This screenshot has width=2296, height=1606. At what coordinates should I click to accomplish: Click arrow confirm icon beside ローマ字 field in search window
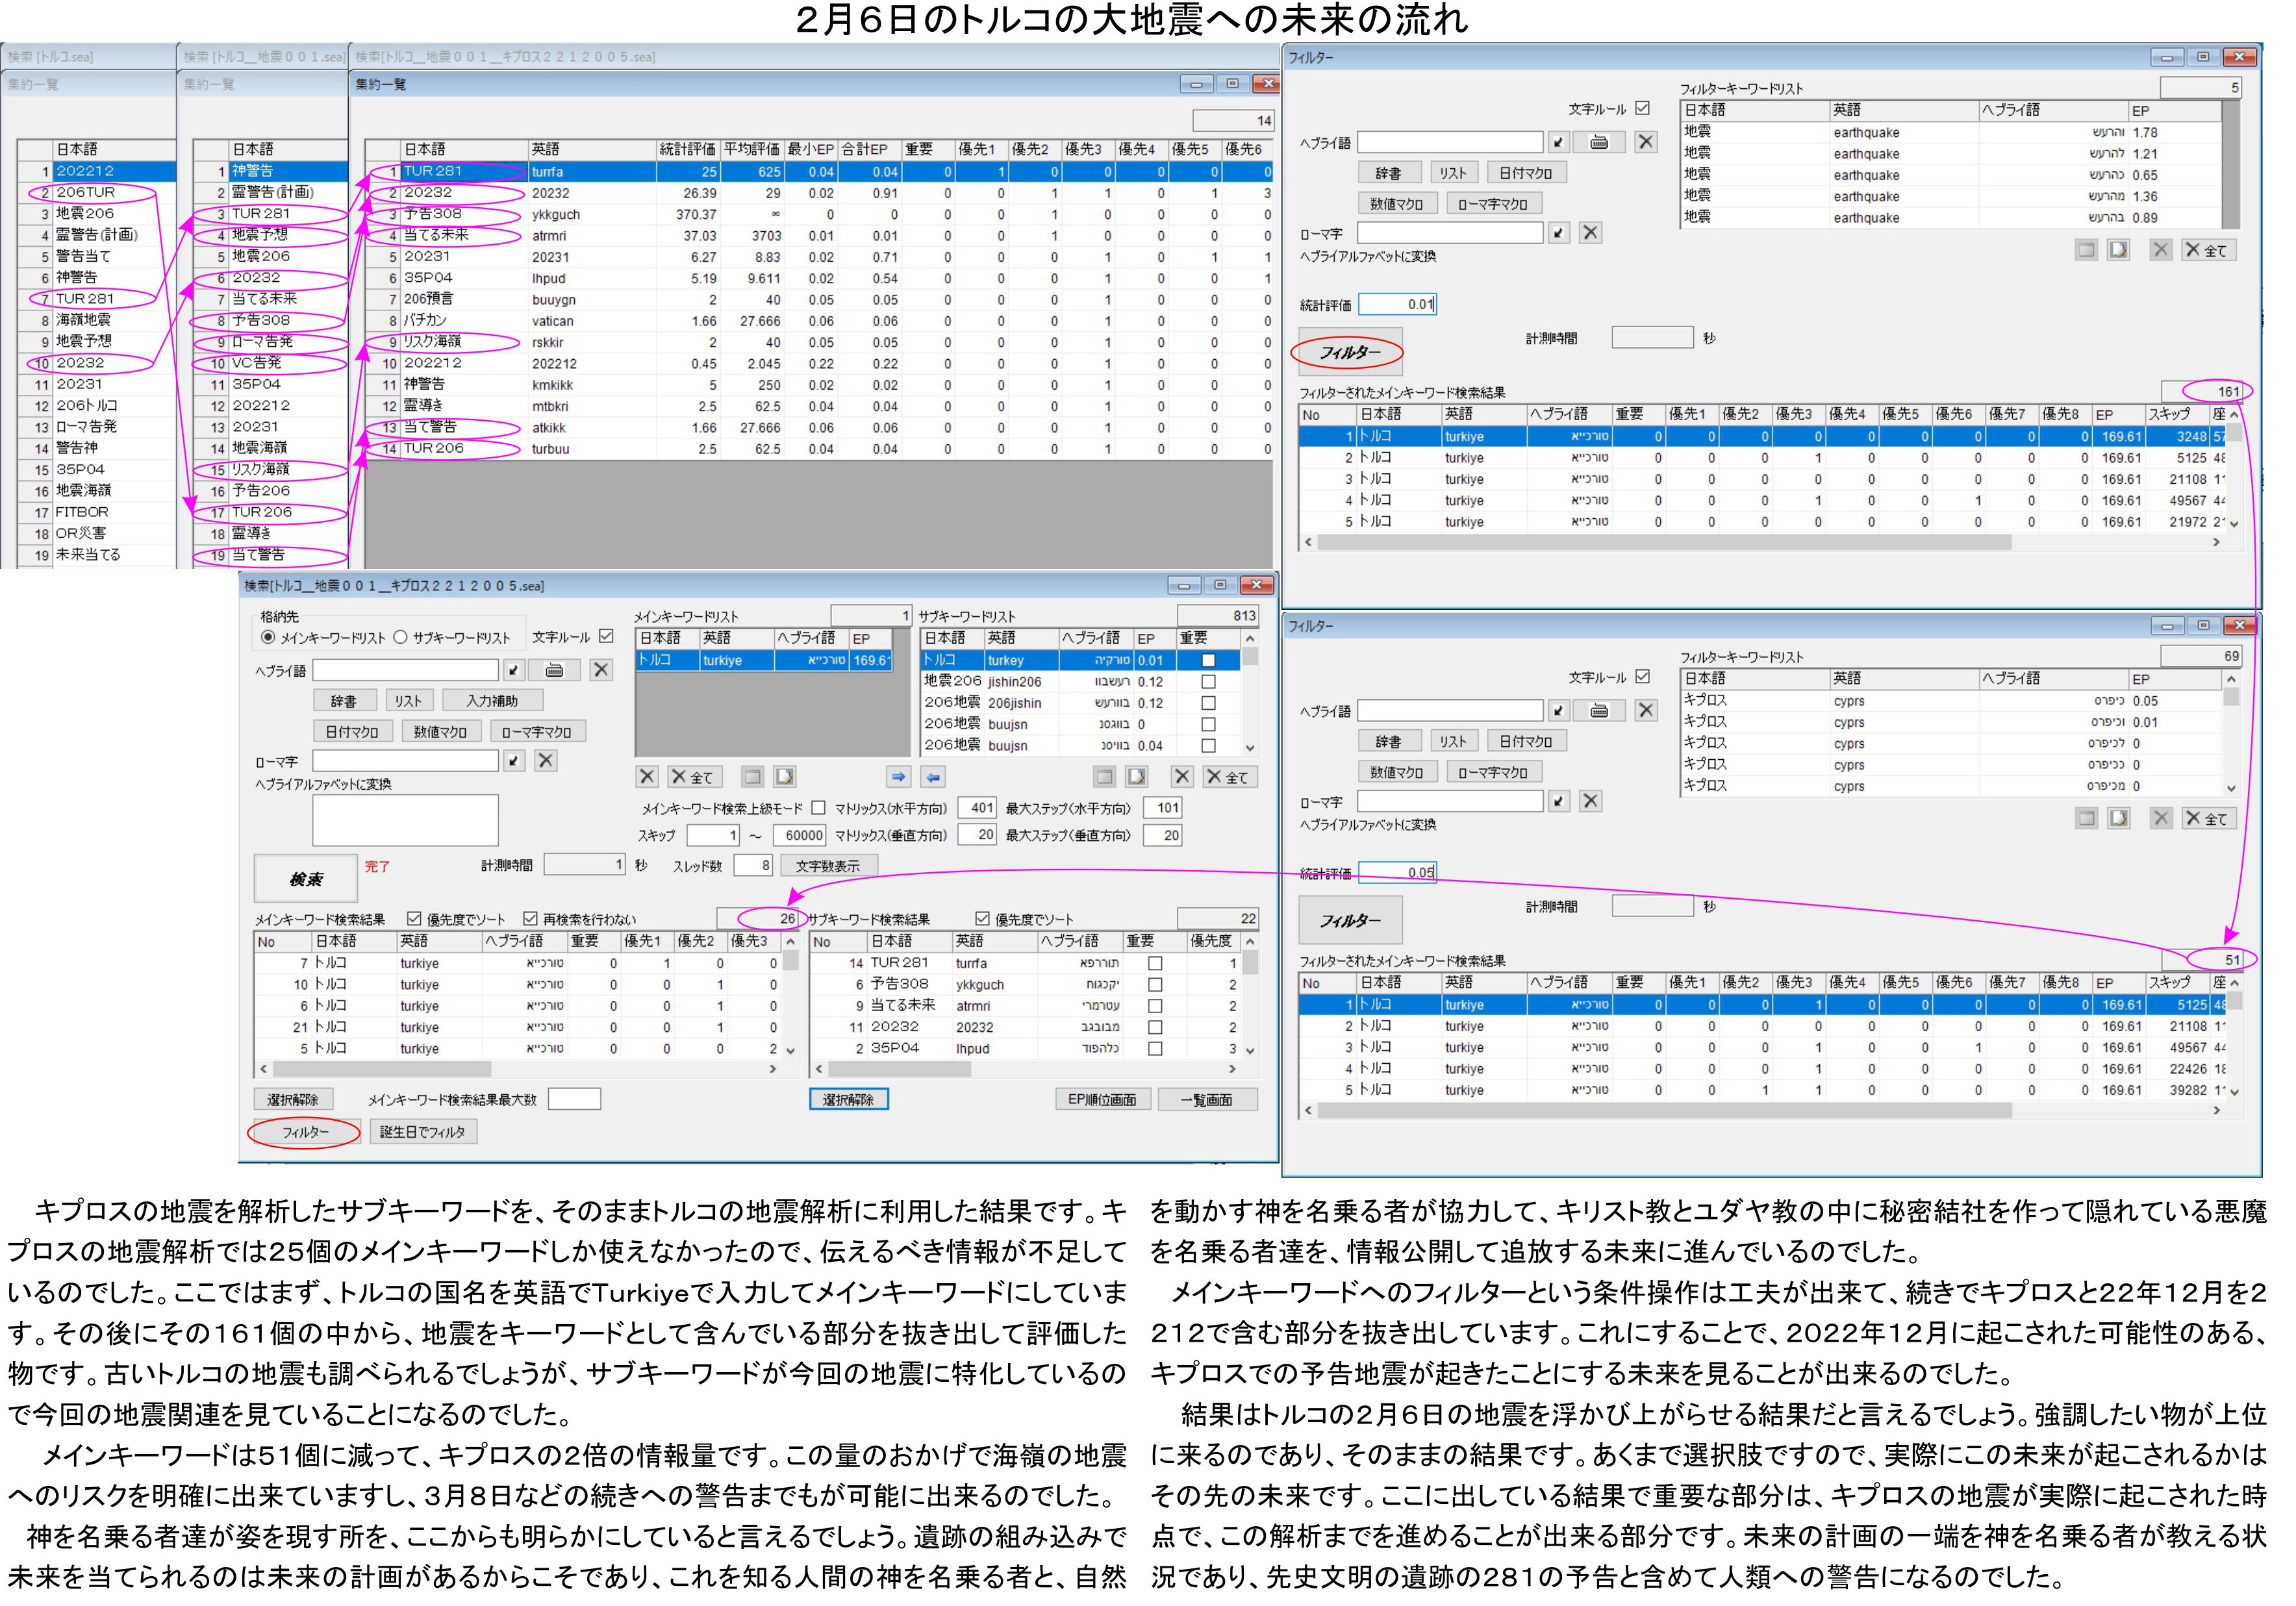point(514,761)
